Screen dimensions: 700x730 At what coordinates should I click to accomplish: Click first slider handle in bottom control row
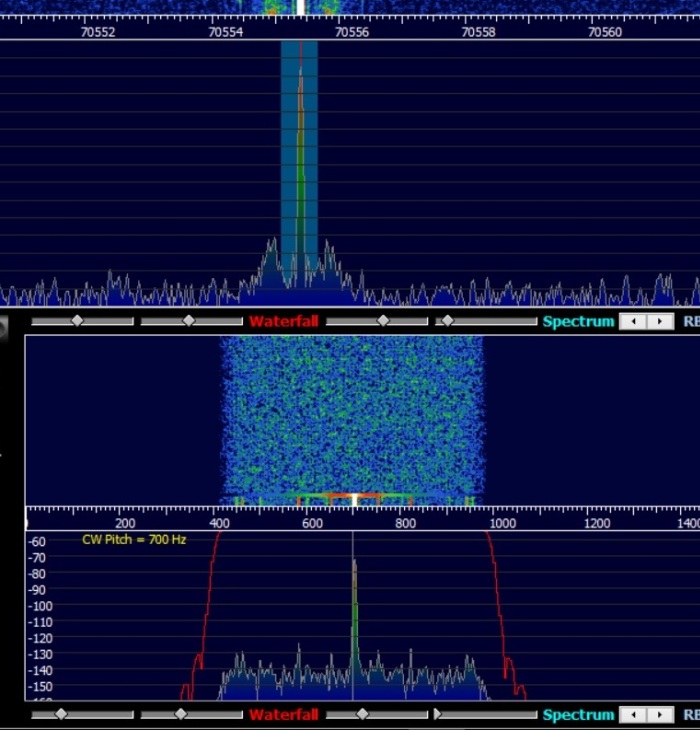click(61, 714)
